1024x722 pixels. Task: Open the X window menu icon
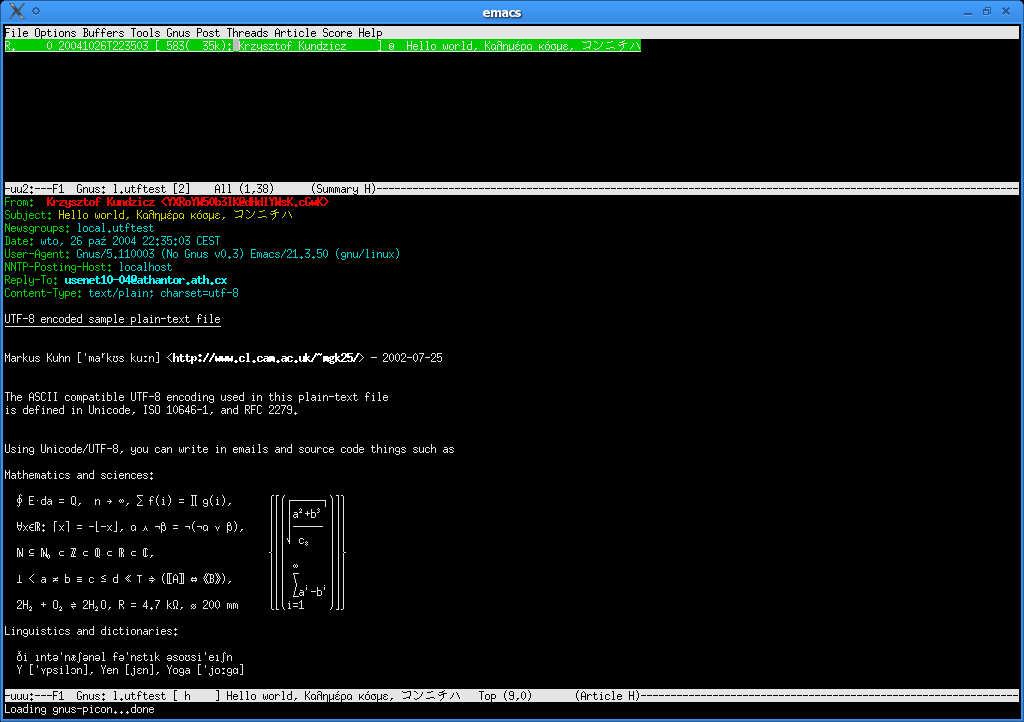(18, 10)
